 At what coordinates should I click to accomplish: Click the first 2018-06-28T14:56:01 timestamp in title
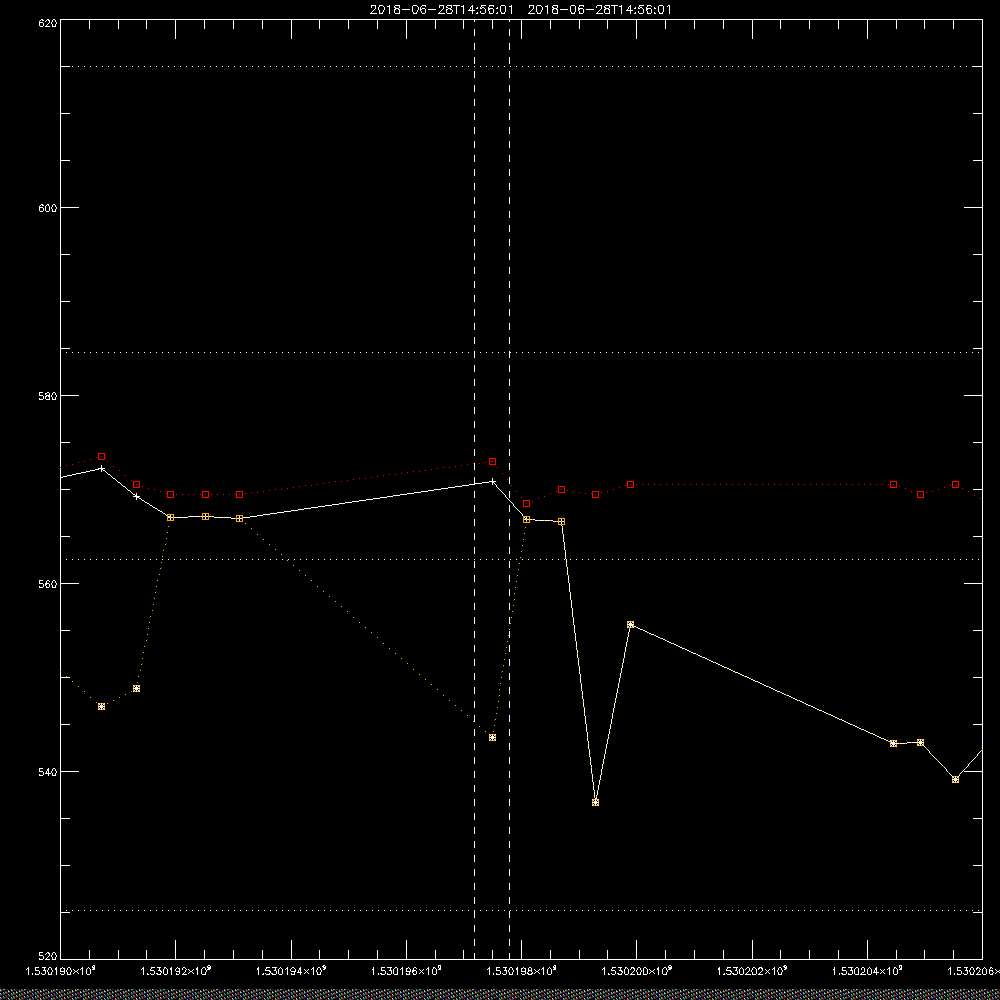pyautogui.click(x=441, y=10)
